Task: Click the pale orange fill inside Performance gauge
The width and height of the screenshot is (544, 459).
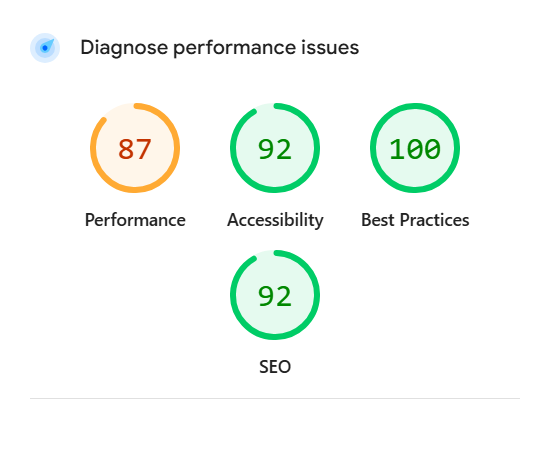Action: point(135,173)
